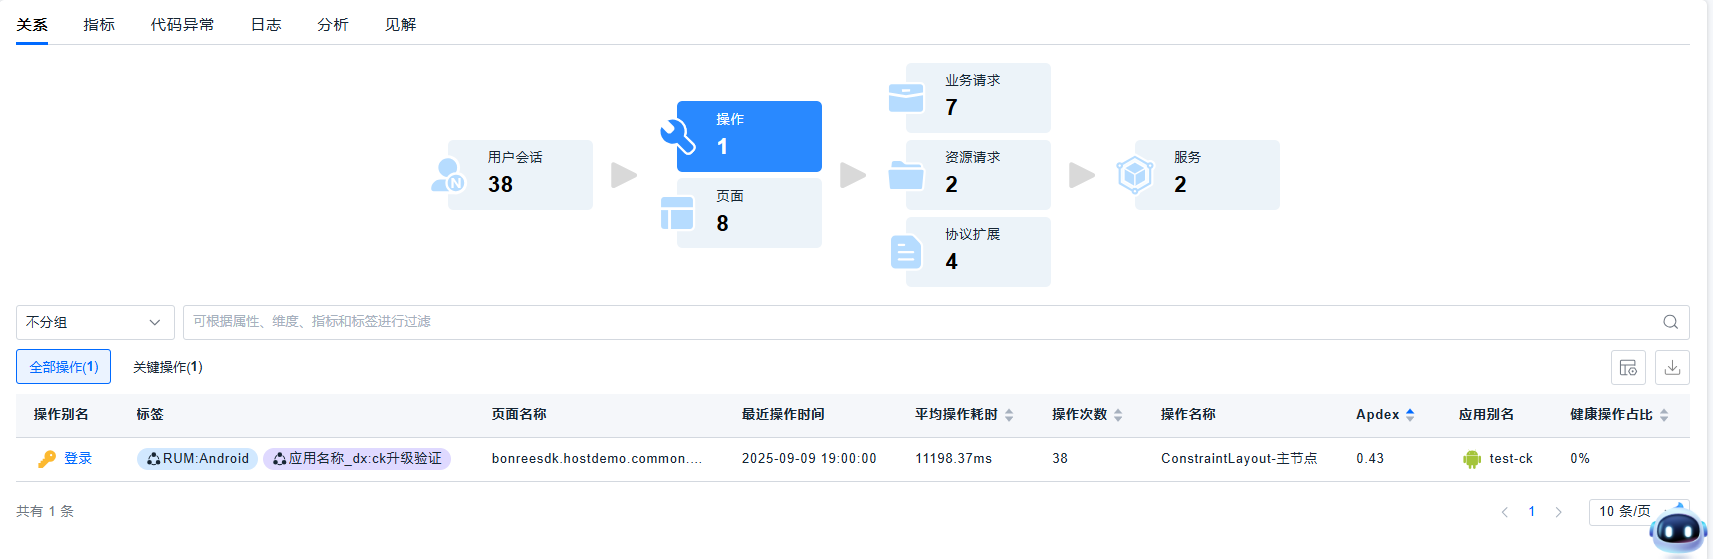Switch to the 代码异常 tab
Screen dimensions: 1713x559
click(182, 24)
